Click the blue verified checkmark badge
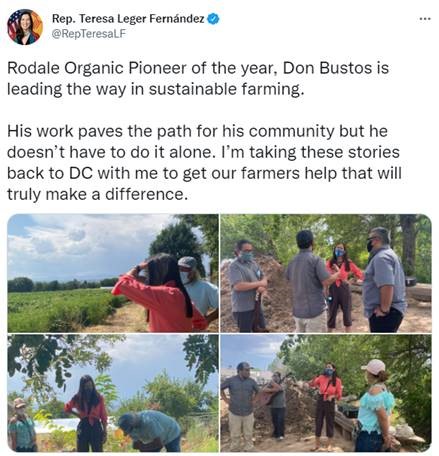439x456 pixels. (213, 19)
